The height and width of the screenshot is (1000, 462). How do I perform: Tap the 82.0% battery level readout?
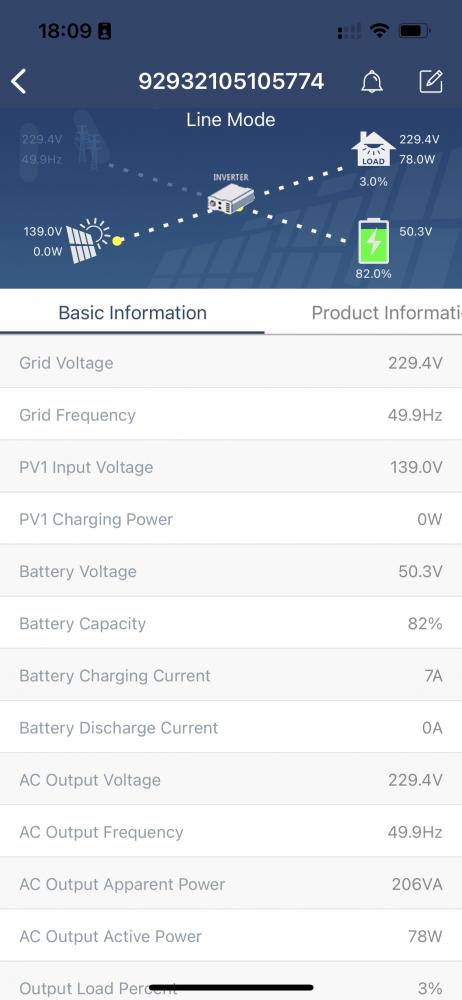(373, 274)
